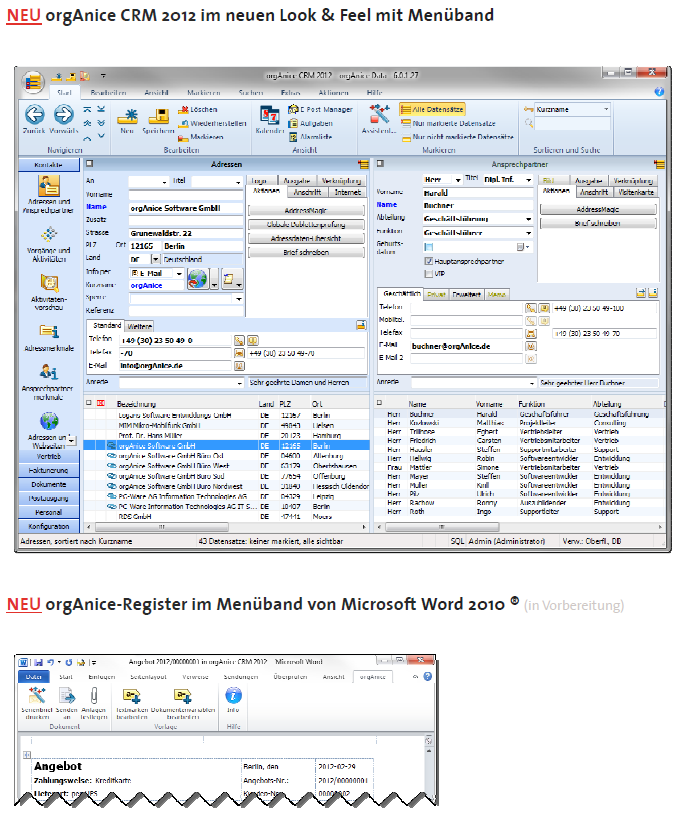Open Aktivitätenvorschau sidebar icon
Screen dimensions: 680x819
(x=49, y=284)
